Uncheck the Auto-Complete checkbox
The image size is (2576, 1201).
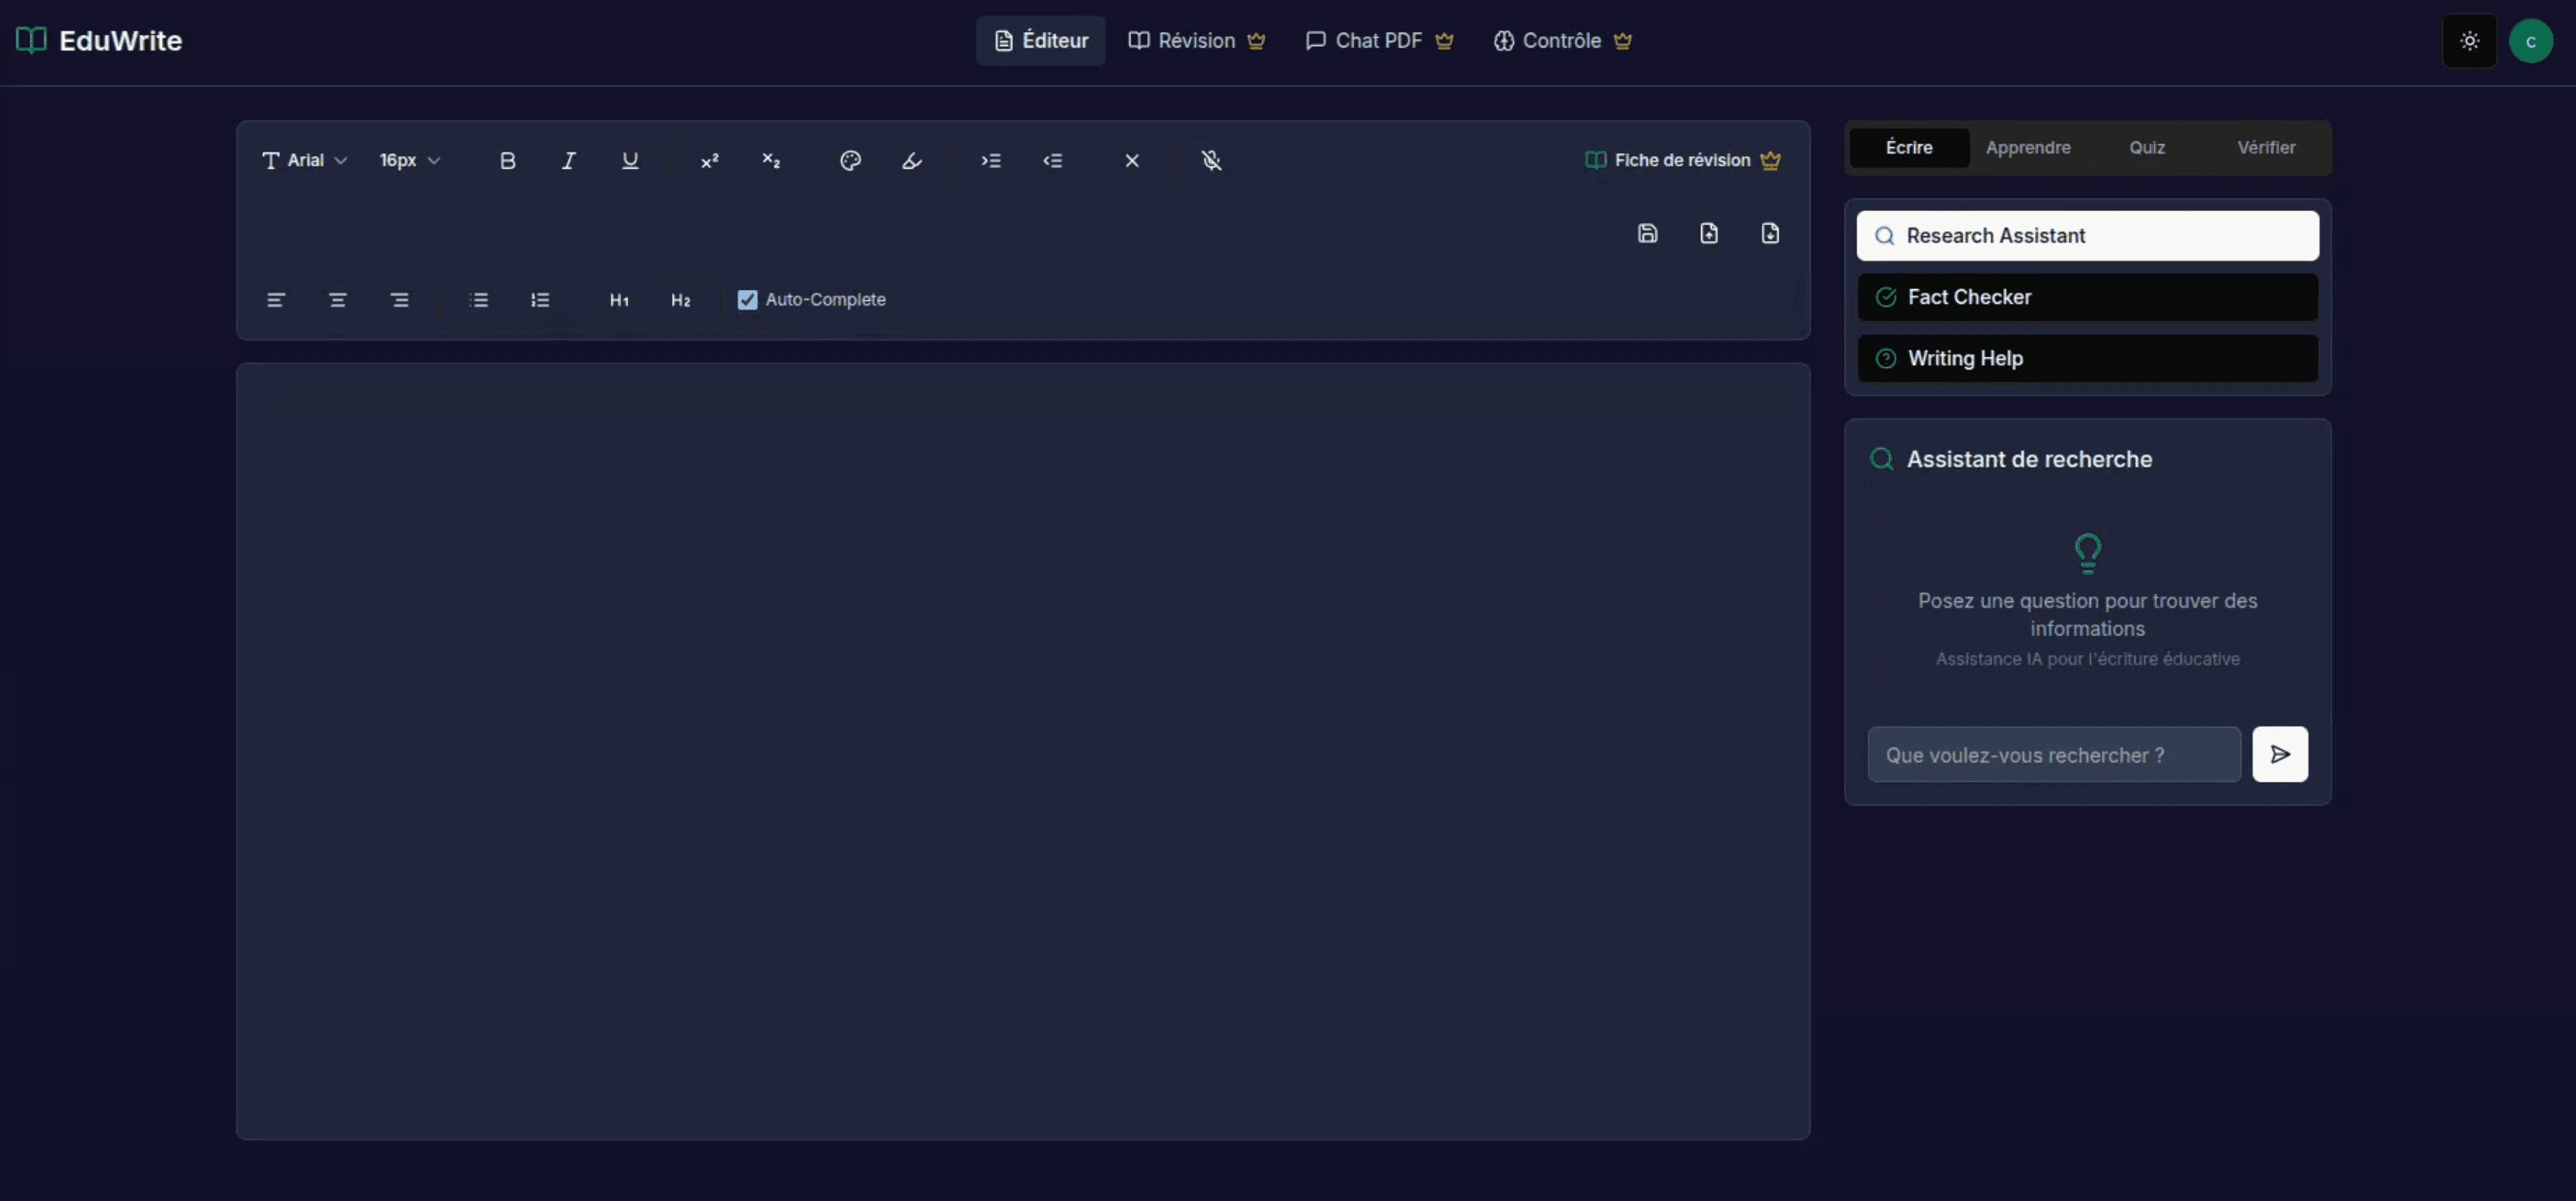pyautogui.click(x=747, y=300)
